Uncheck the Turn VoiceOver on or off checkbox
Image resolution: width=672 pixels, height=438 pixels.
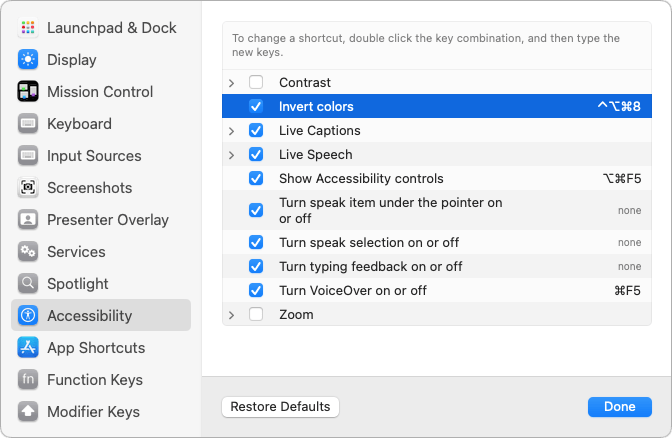[256, 290]
